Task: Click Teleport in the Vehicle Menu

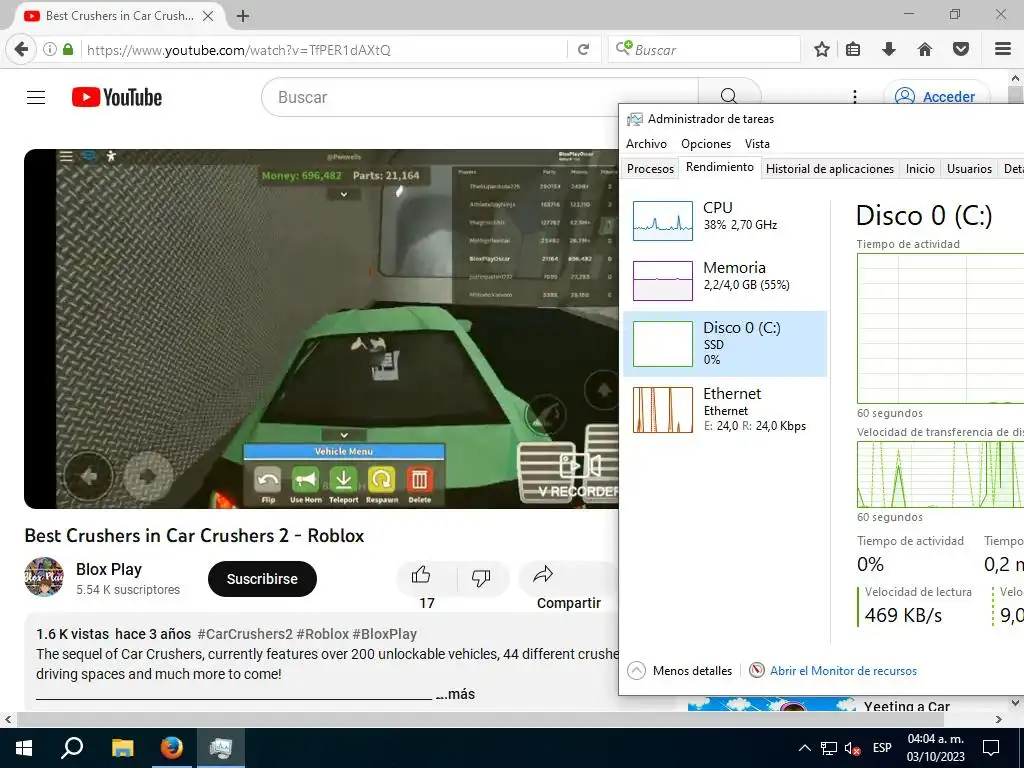Action: pyautogui.click(x=344, y=485)
